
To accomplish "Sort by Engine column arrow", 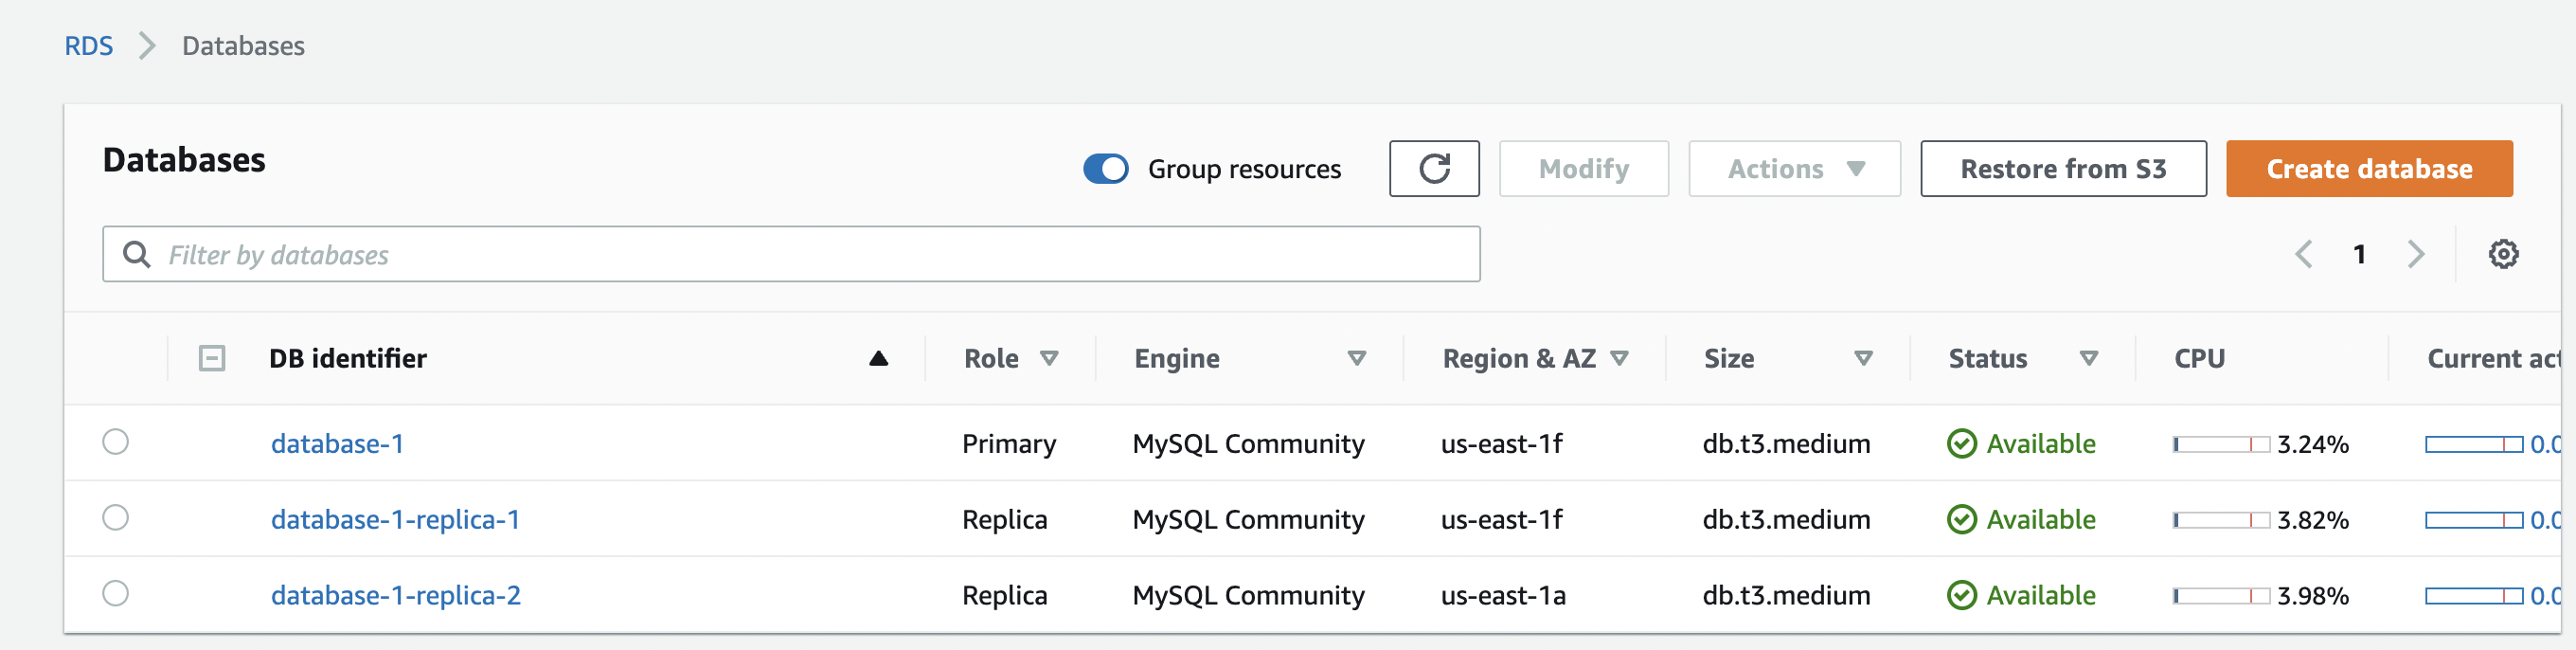I will pos(1356,359).
